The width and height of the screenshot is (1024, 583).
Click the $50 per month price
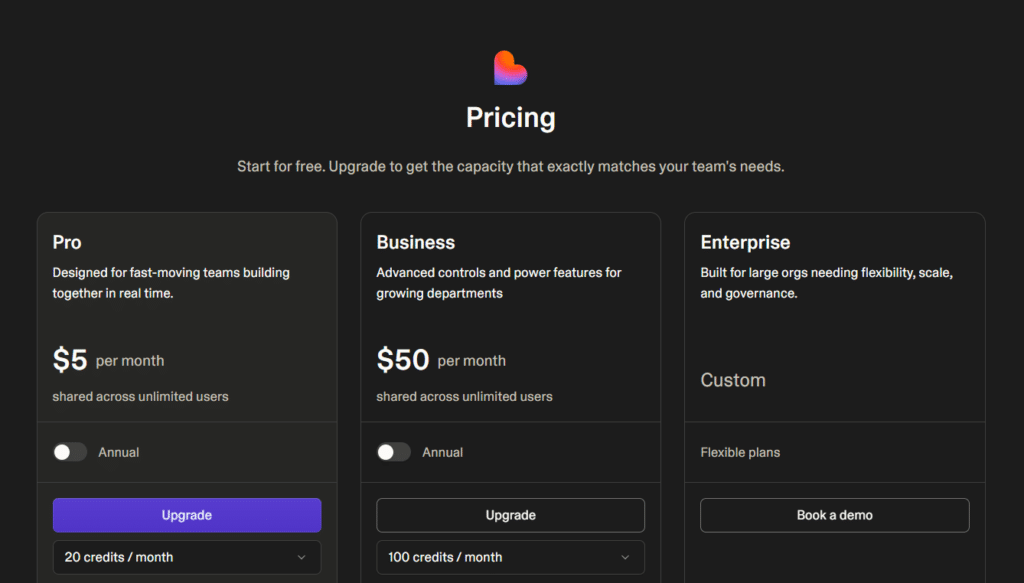click(403, 360)
